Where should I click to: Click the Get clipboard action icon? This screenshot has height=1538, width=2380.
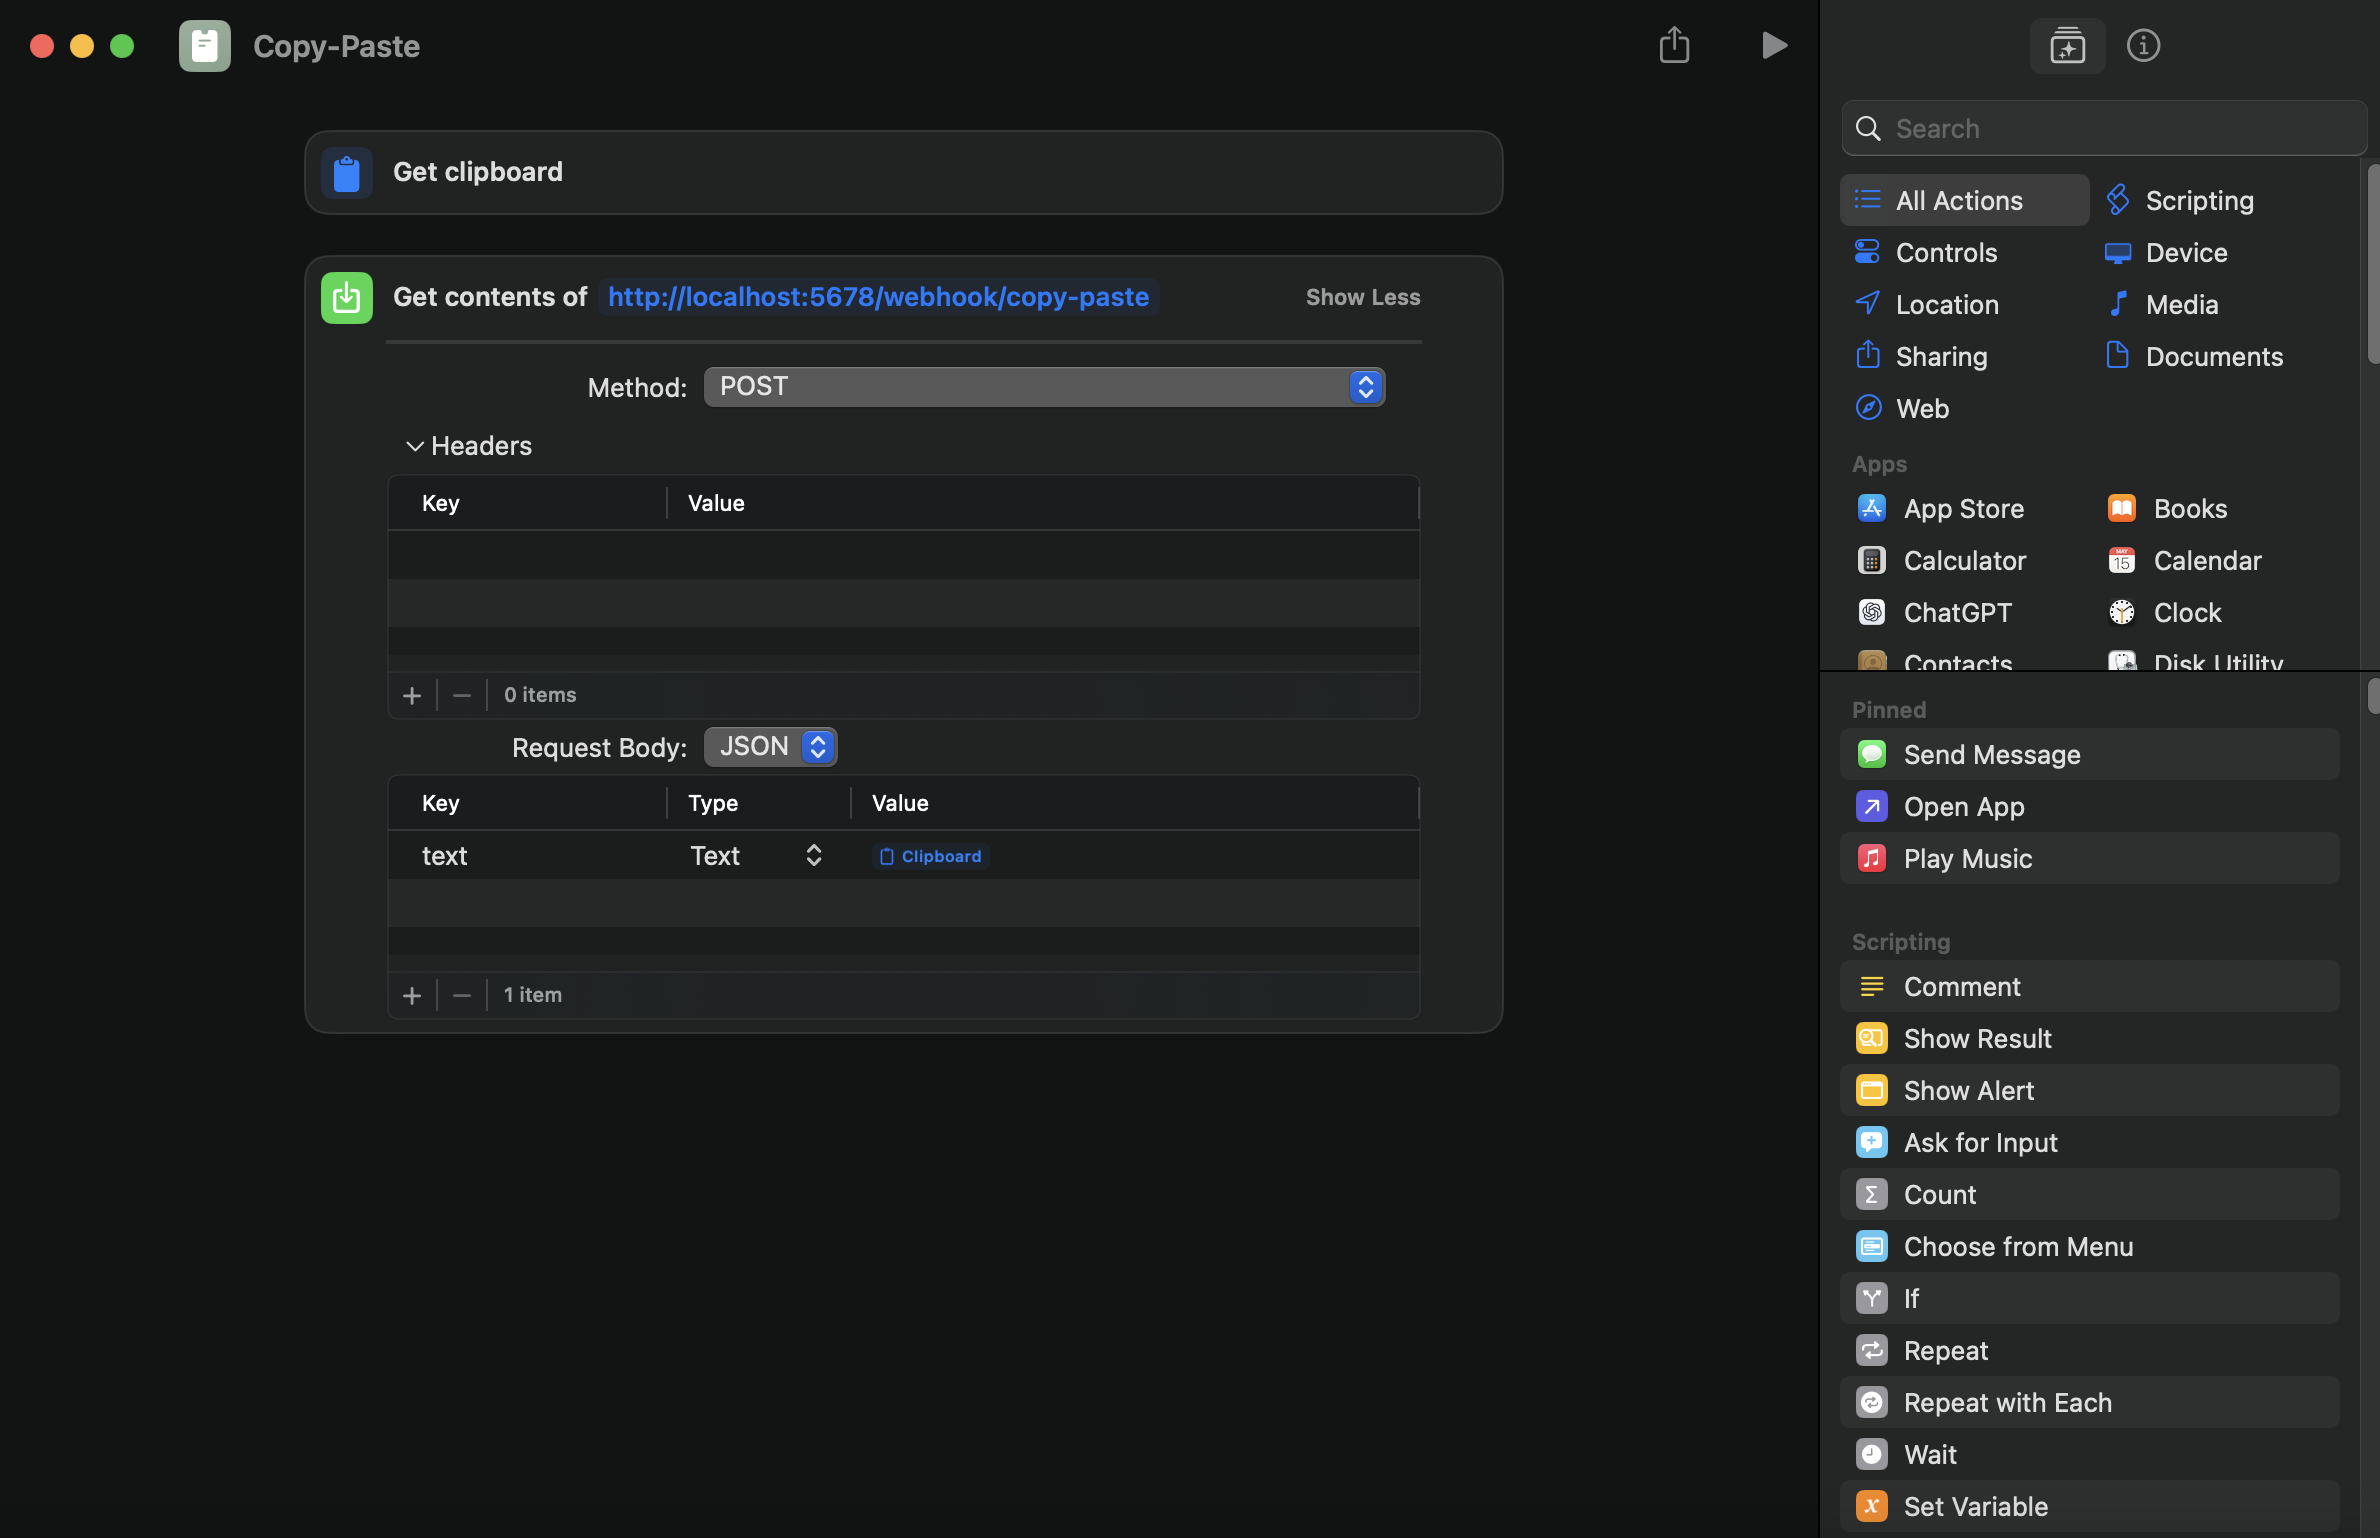(347, 173)
